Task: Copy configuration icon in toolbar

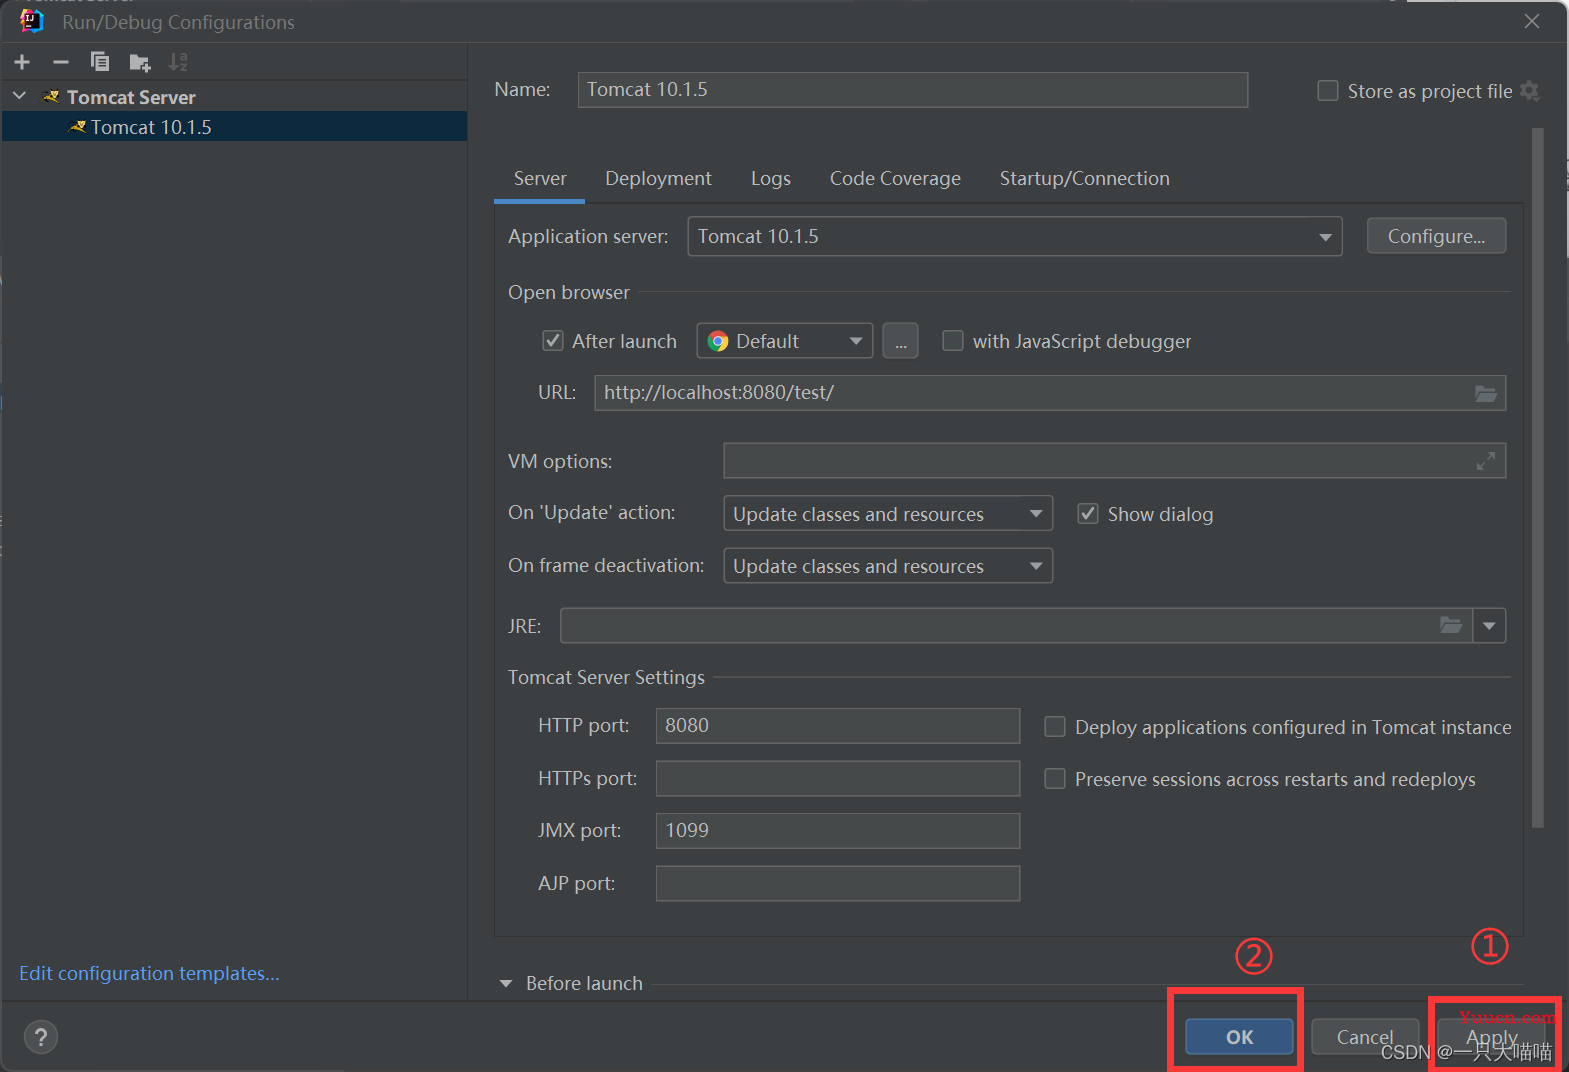Action: [100, 62]
